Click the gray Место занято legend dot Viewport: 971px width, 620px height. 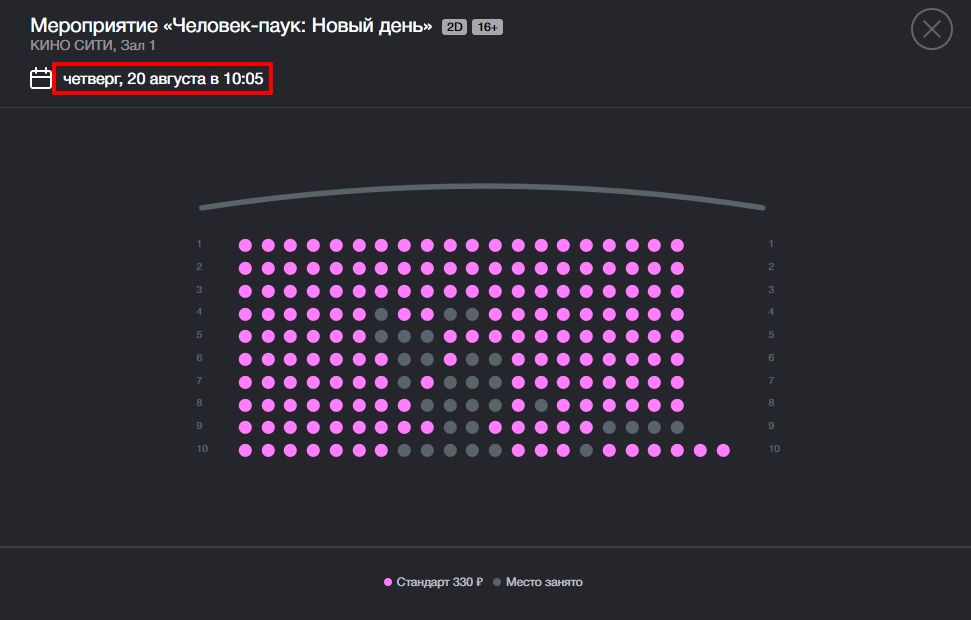point(497,582)
